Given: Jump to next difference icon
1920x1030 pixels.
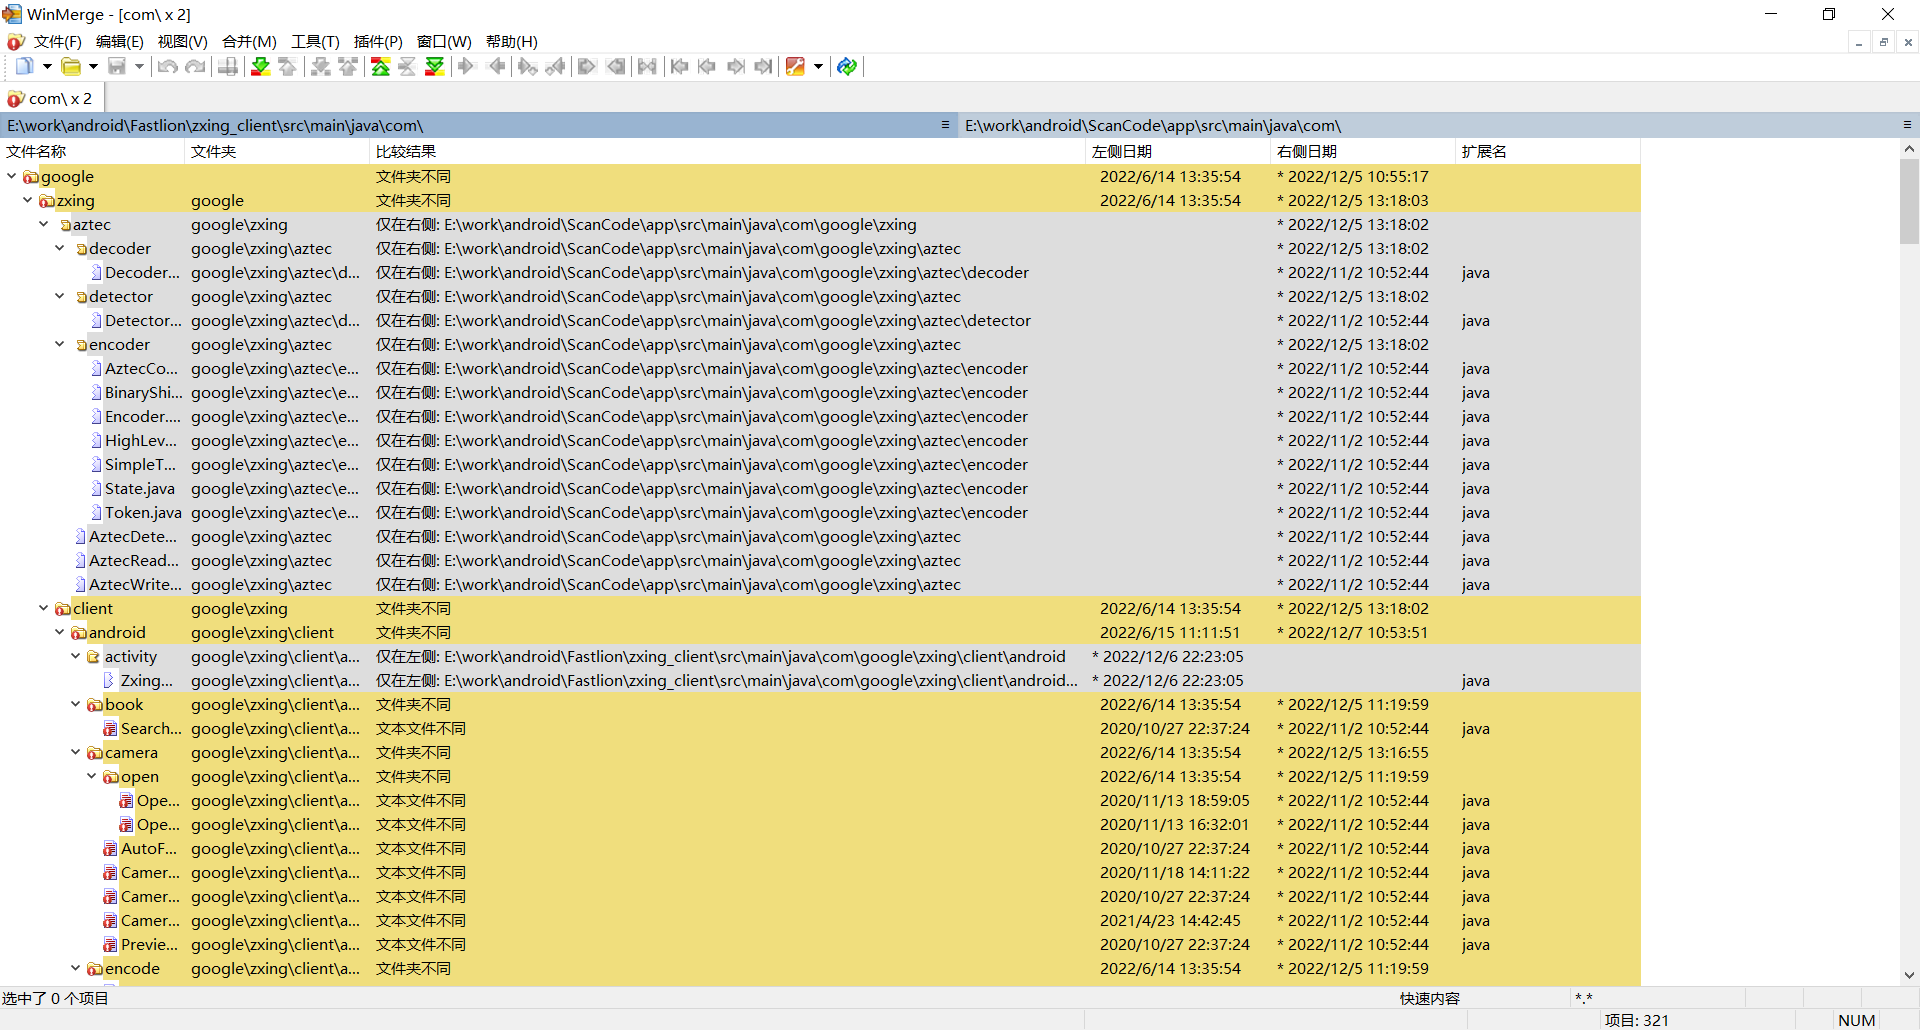Looking at the screenshot, I should (260, 66).
